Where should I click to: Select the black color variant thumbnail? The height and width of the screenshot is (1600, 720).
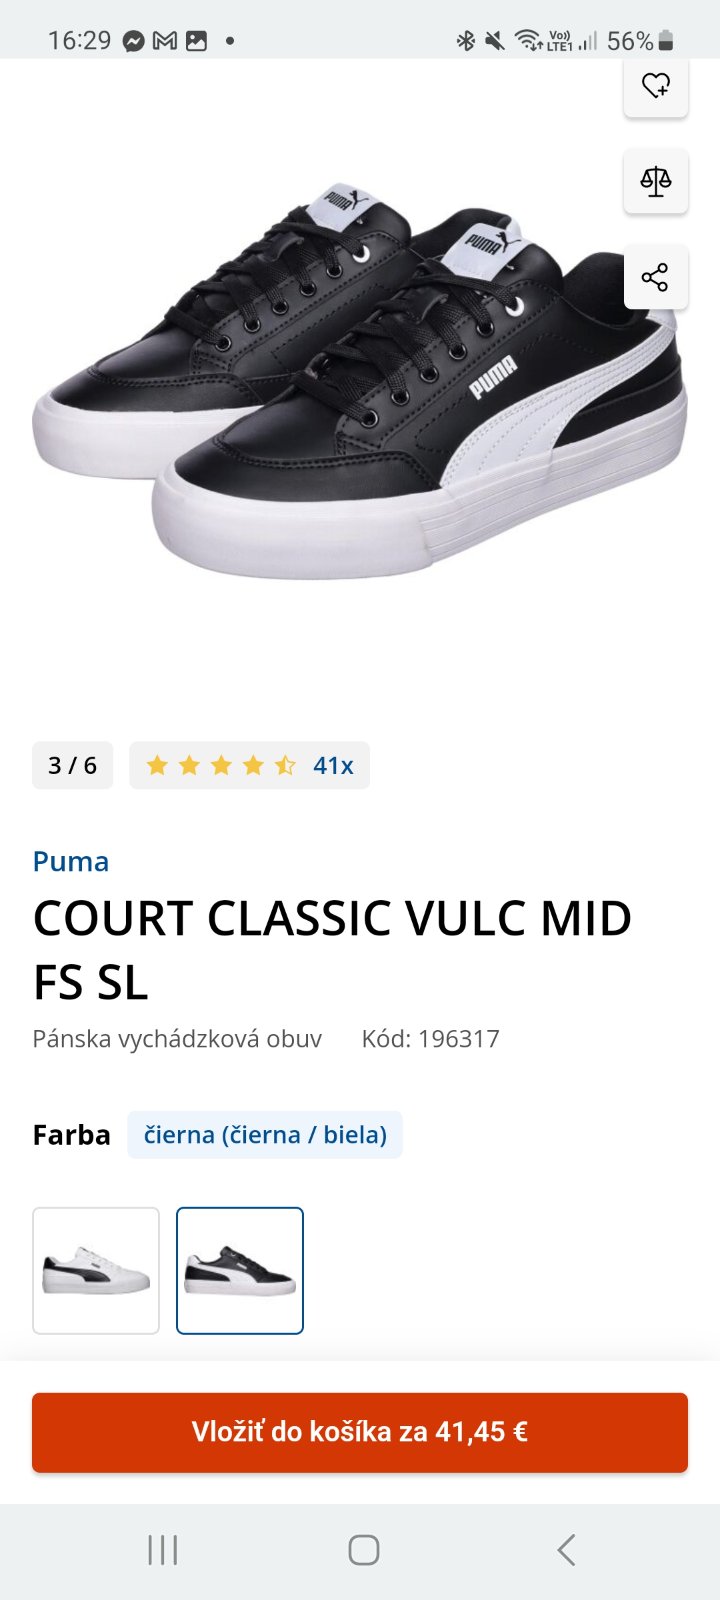tap(240, 1271)
